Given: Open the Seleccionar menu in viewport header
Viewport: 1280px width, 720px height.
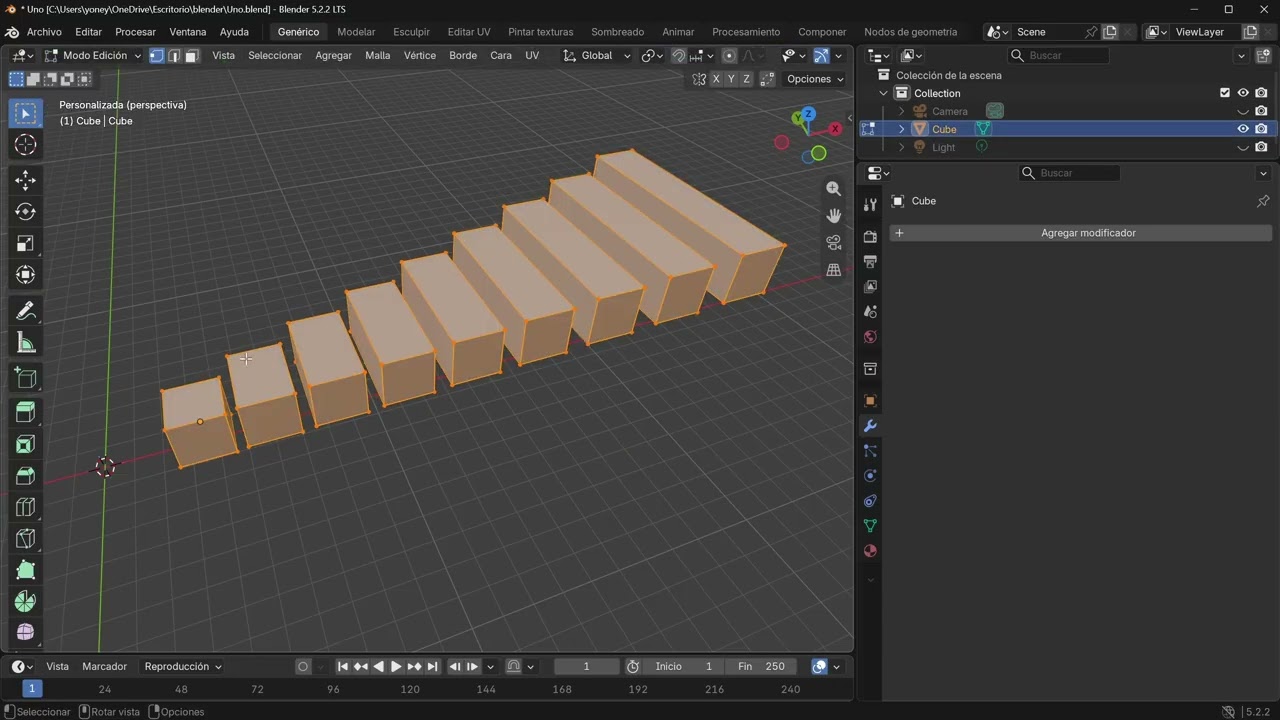Looking at the screenshot, I should 275,56.
